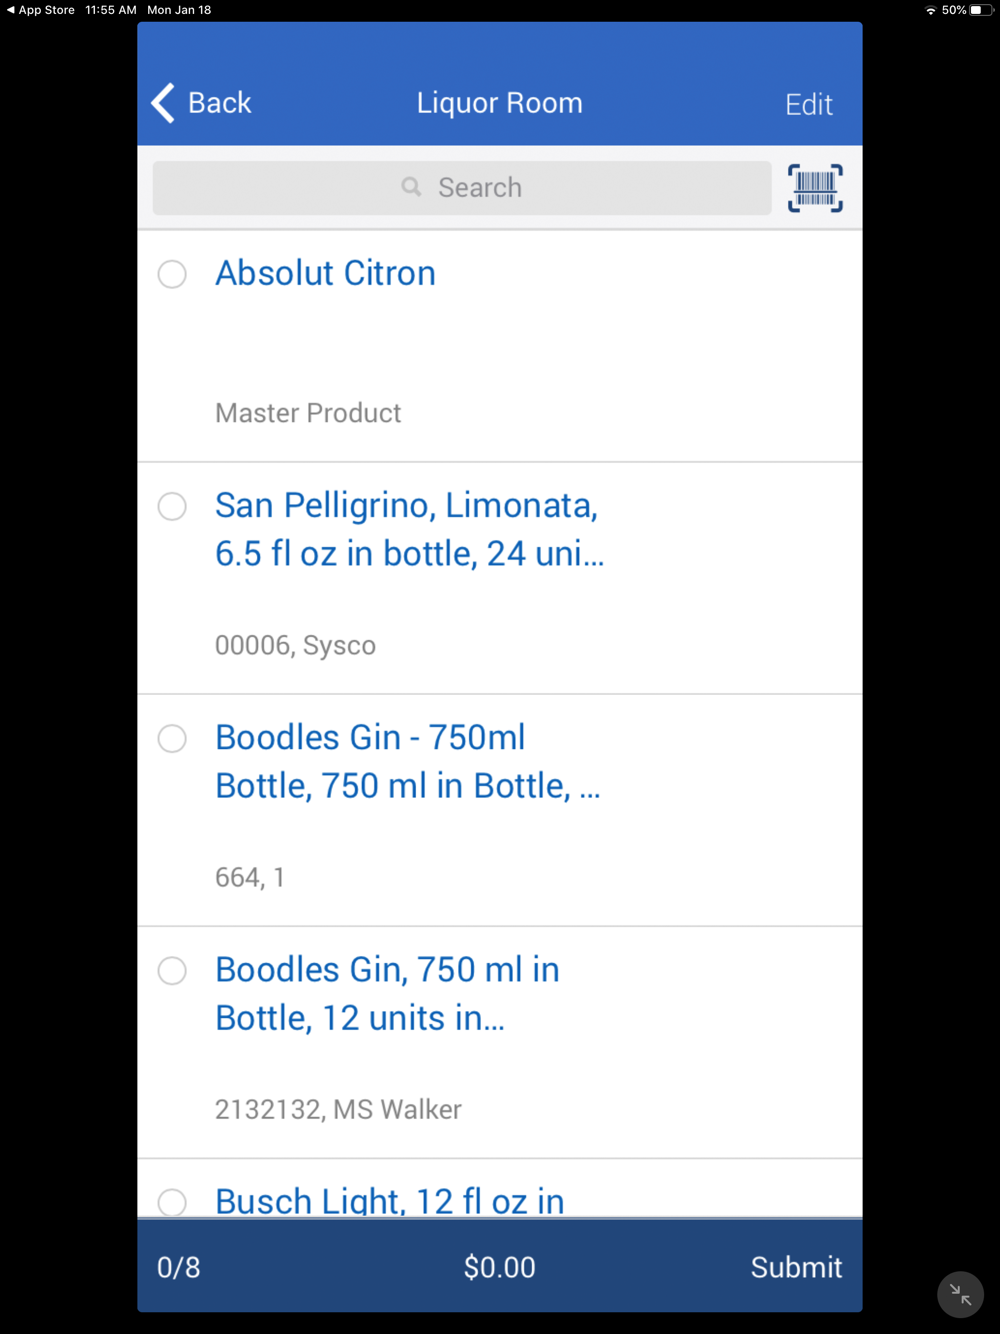Click the Liquor Room title
The width and height of the screenshot is (1000, 1334).
(499, 103)
